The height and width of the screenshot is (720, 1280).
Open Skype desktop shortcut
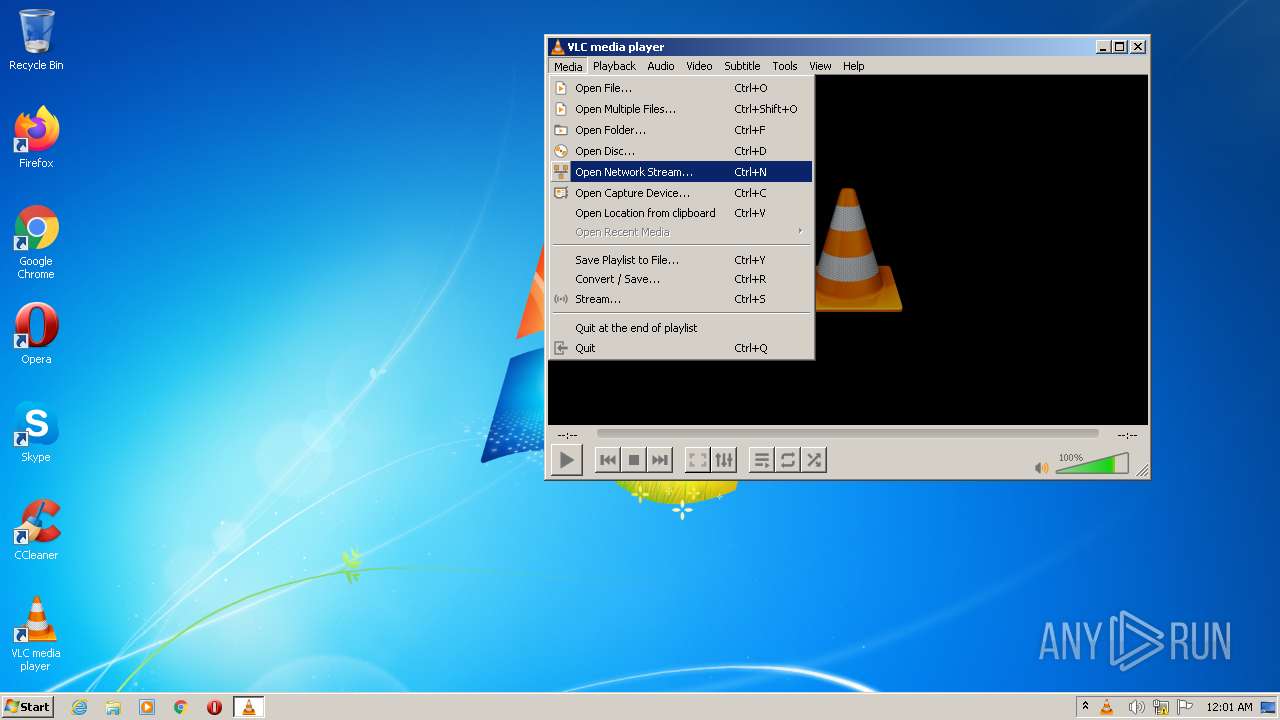coord(36,432)
